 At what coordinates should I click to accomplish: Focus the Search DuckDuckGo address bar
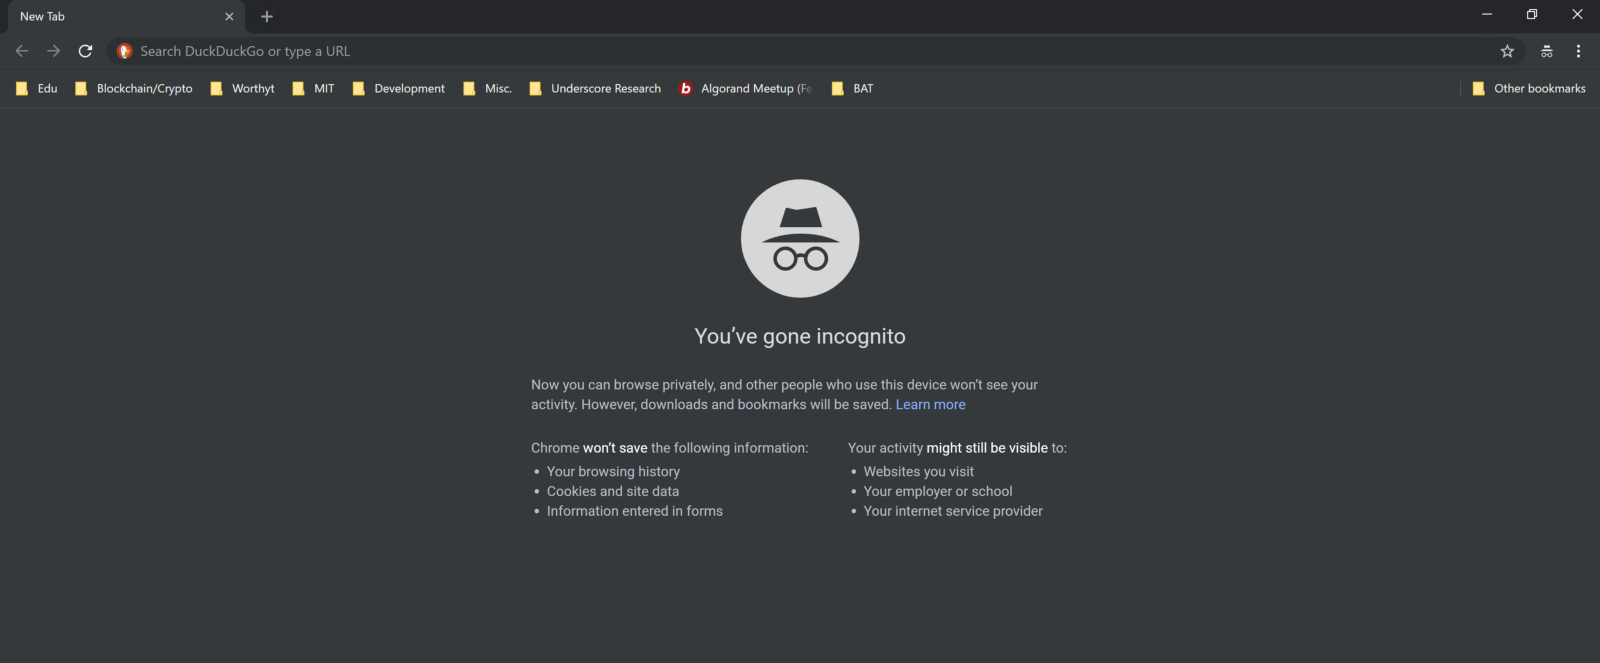tap(700, 51)
